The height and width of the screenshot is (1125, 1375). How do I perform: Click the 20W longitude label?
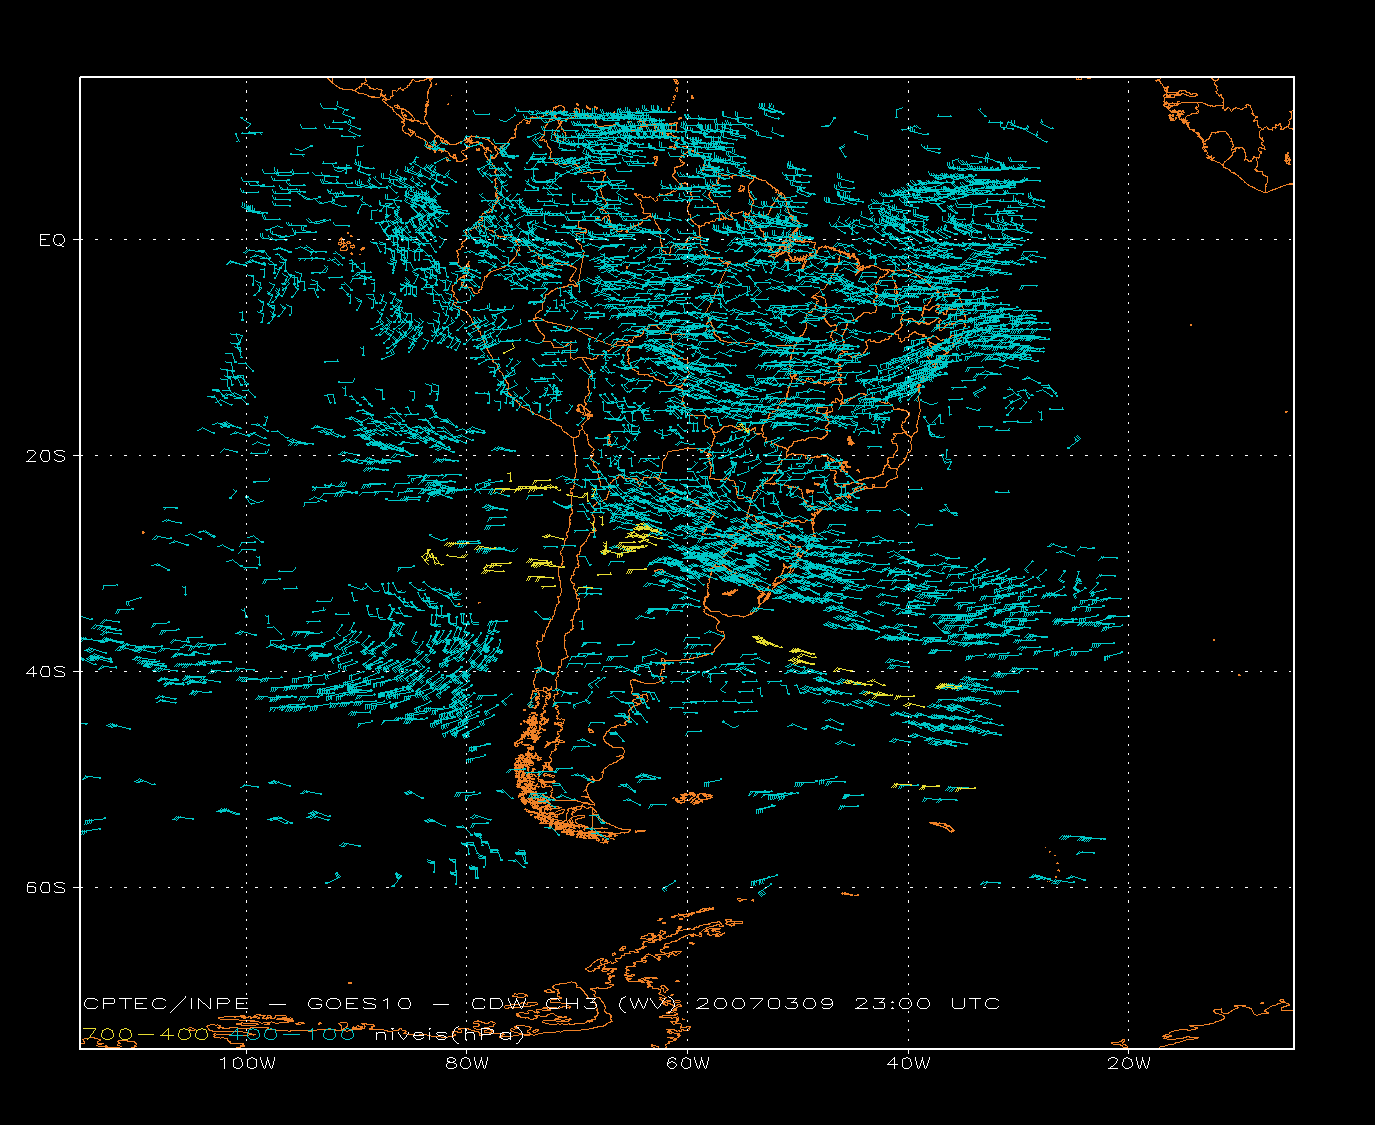(1129, 1063)
